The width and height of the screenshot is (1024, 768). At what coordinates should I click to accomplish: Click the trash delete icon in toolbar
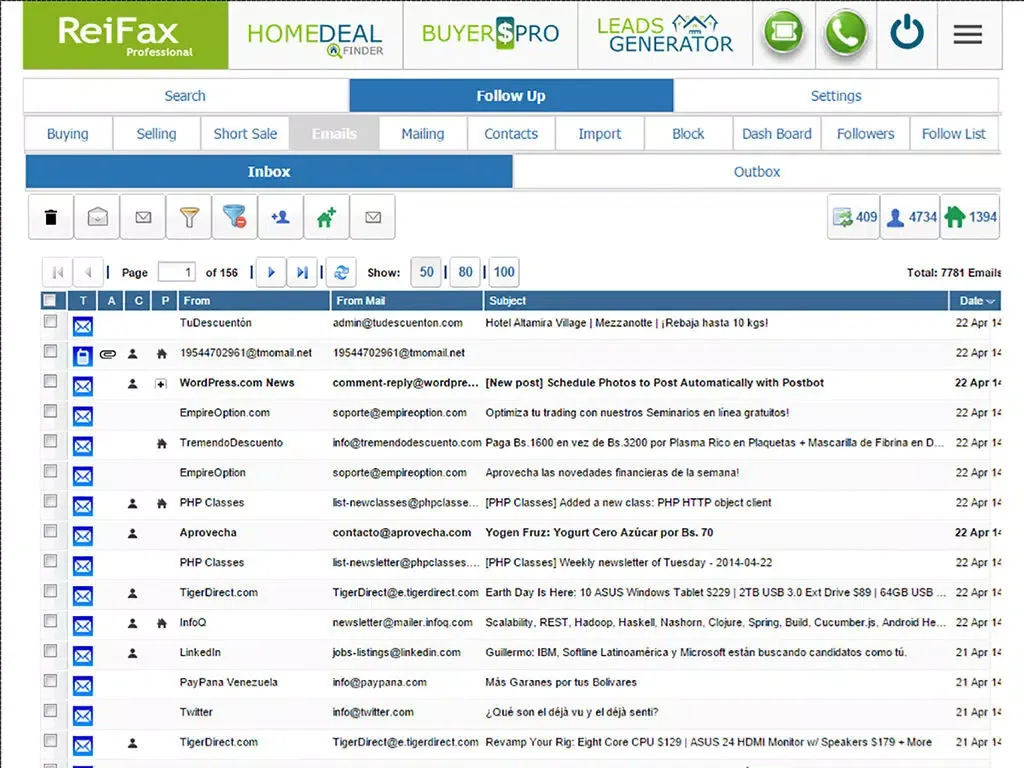coord(51,217)
